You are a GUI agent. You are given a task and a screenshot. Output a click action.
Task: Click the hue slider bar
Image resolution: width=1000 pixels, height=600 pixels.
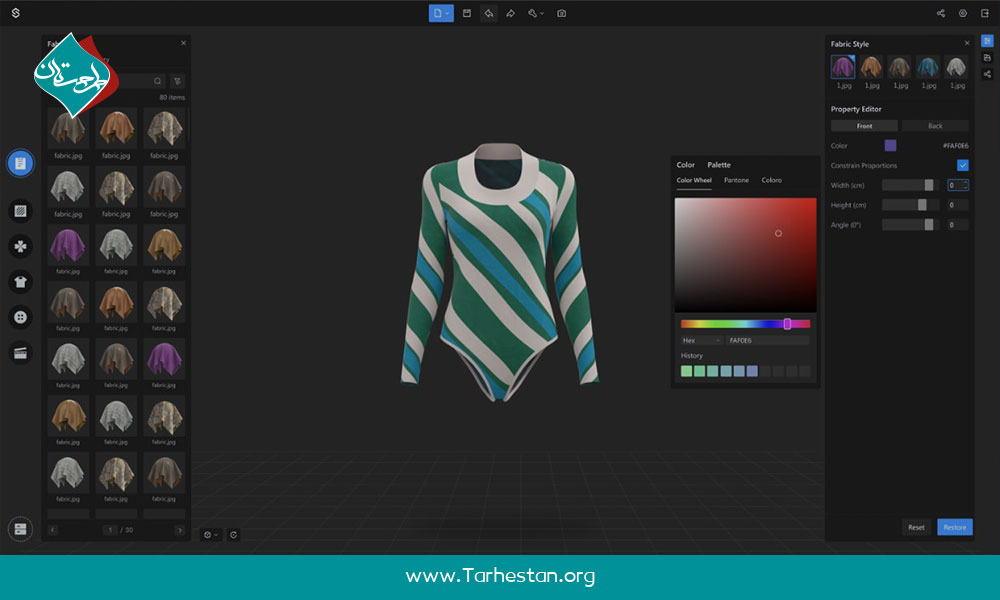click(x=746, y=324)
